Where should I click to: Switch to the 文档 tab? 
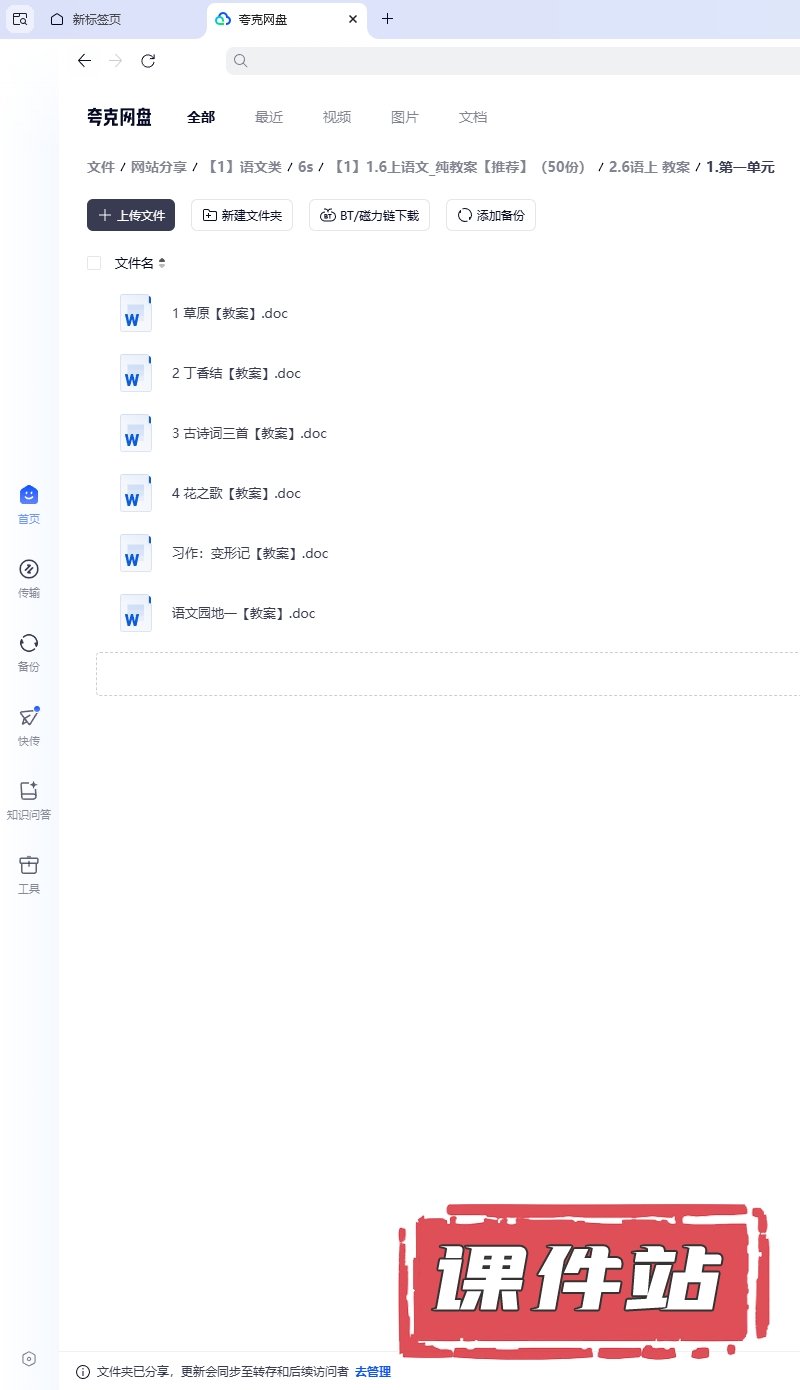[x=473, y=117]
